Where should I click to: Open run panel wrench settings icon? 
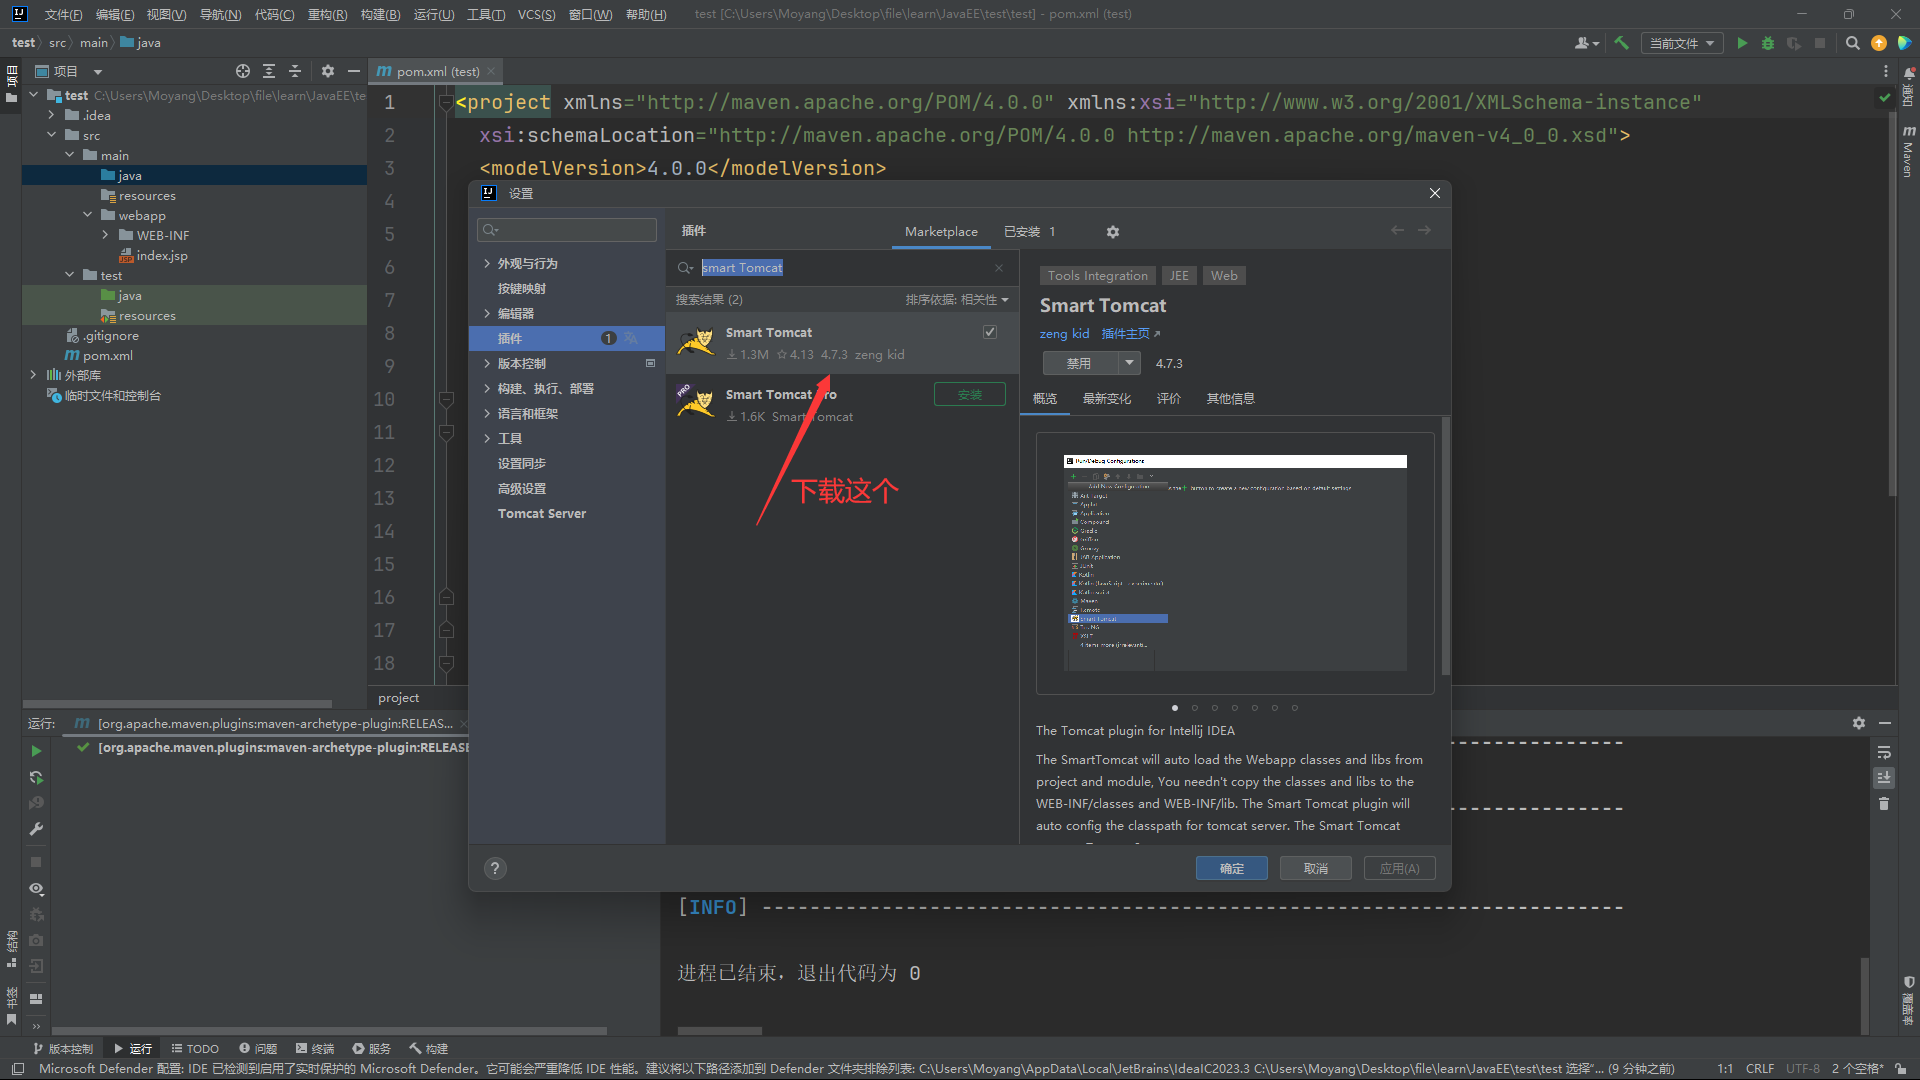36,829
